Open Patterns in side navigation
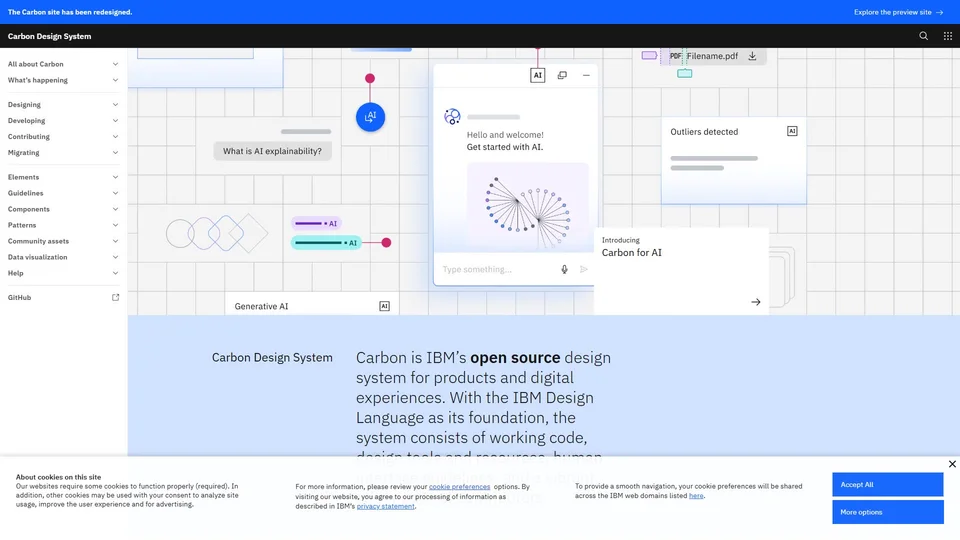The image size is (960, 540). pyautogui.click(x=64, y=225)
